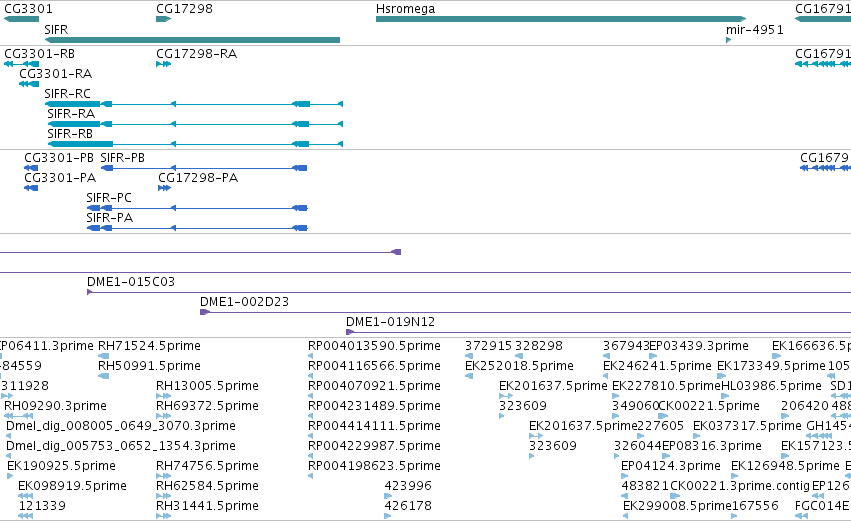Open the DME1-019N12 clone feature

click(599, 332)
